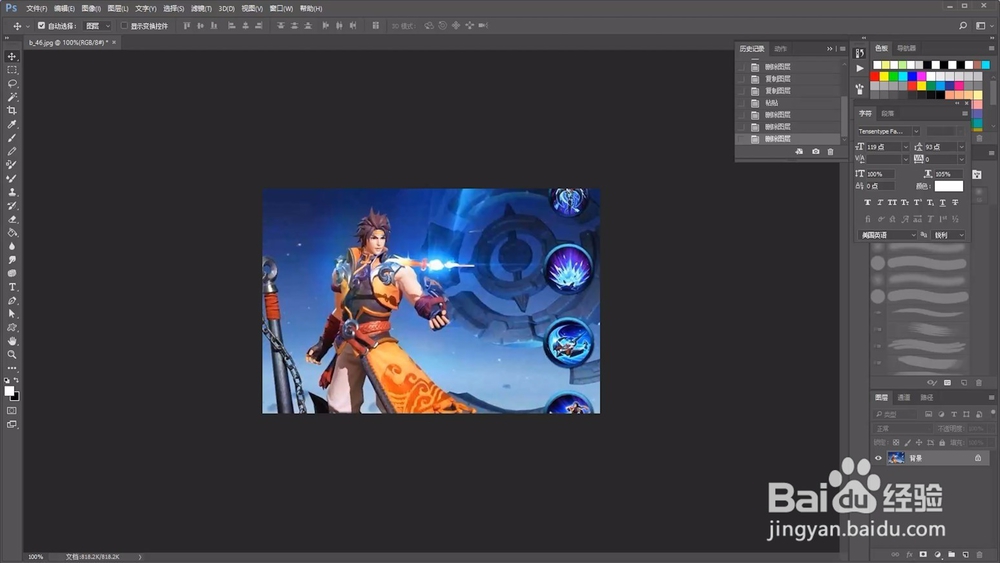Toggle pixel layer filter icon
The width and height of the screenshot is (1000, 563).
(x=929, y=414)
